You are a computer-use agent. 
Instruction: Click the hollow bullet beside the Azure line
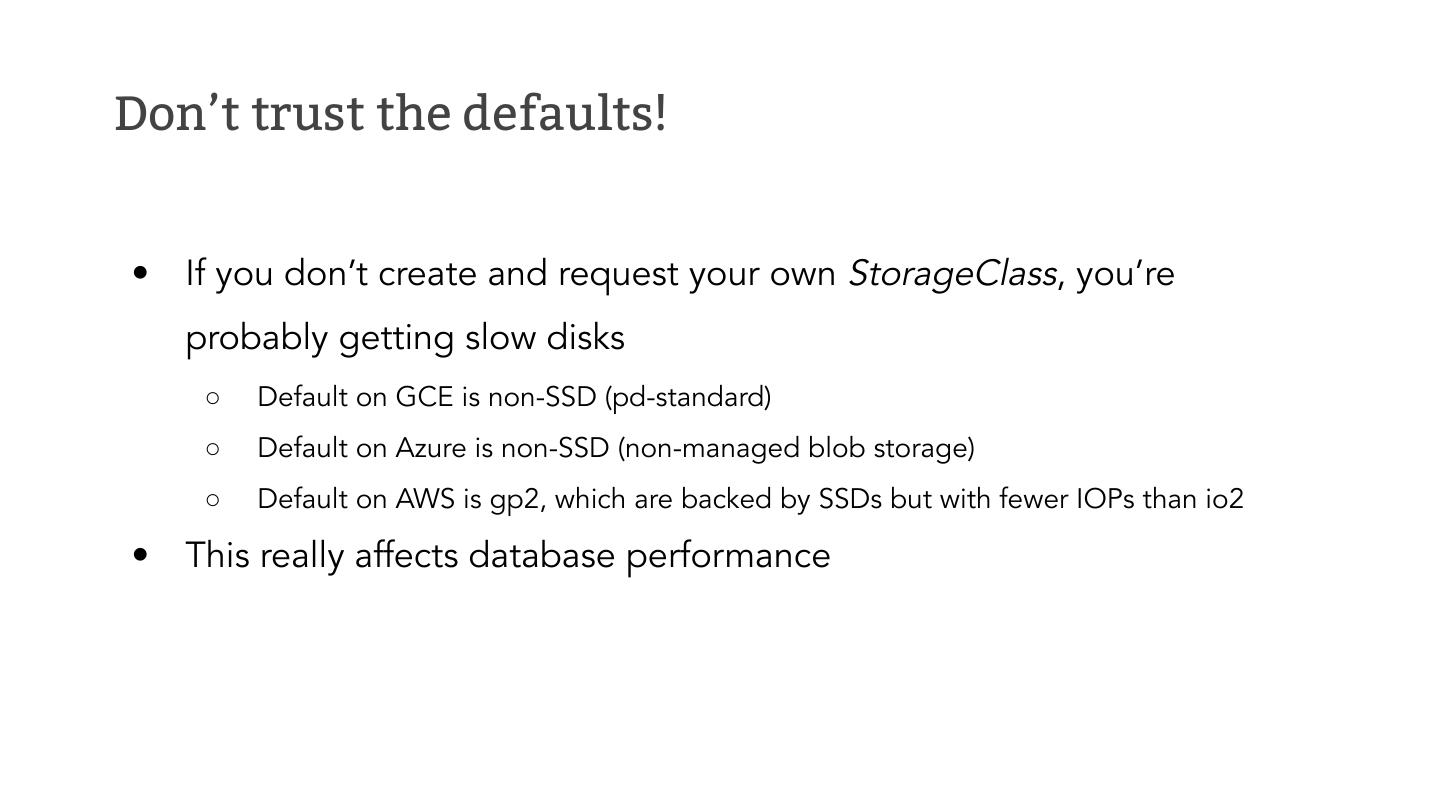coord(212,449)
